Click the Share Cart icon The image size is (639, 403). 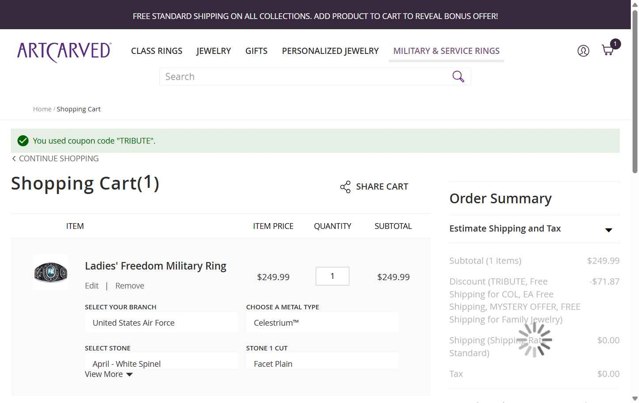345,187
